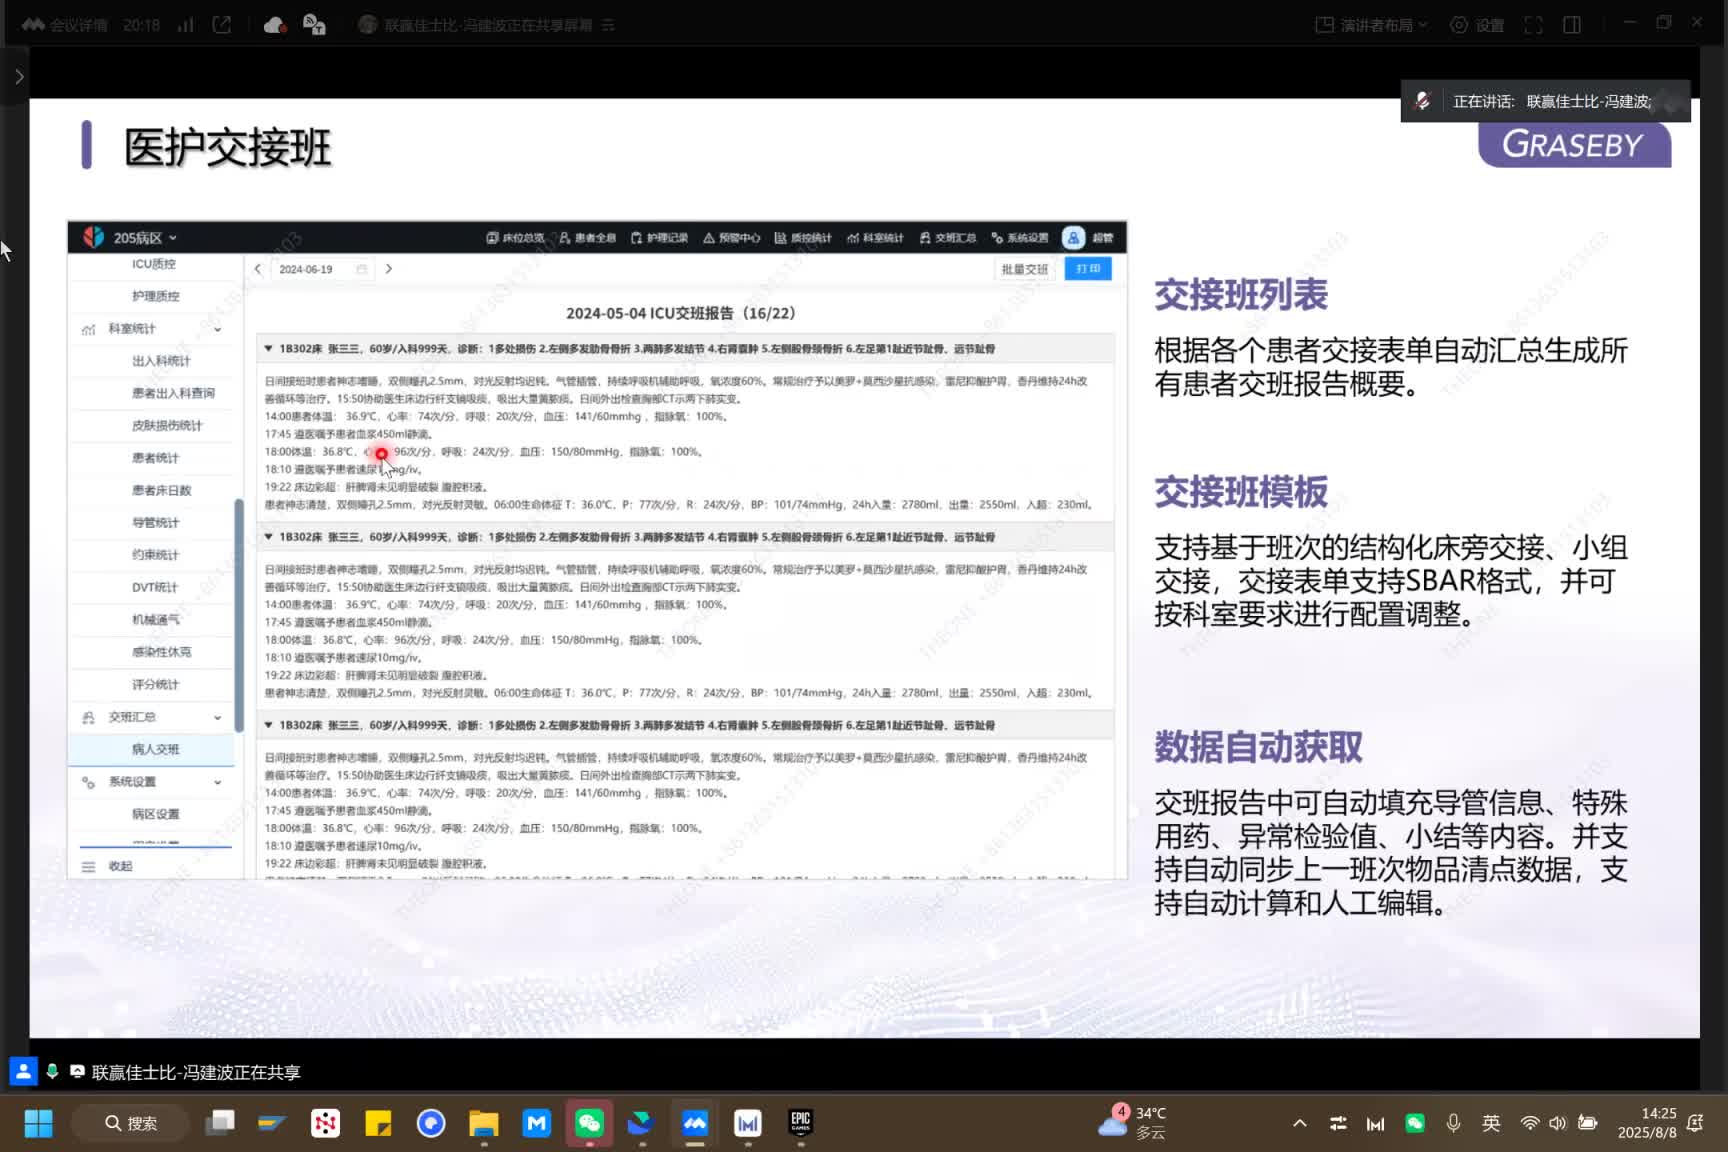This screenshot has height=1152, width=1728.
Task: Click the pop-out share window icon
Action: (222, 25)
